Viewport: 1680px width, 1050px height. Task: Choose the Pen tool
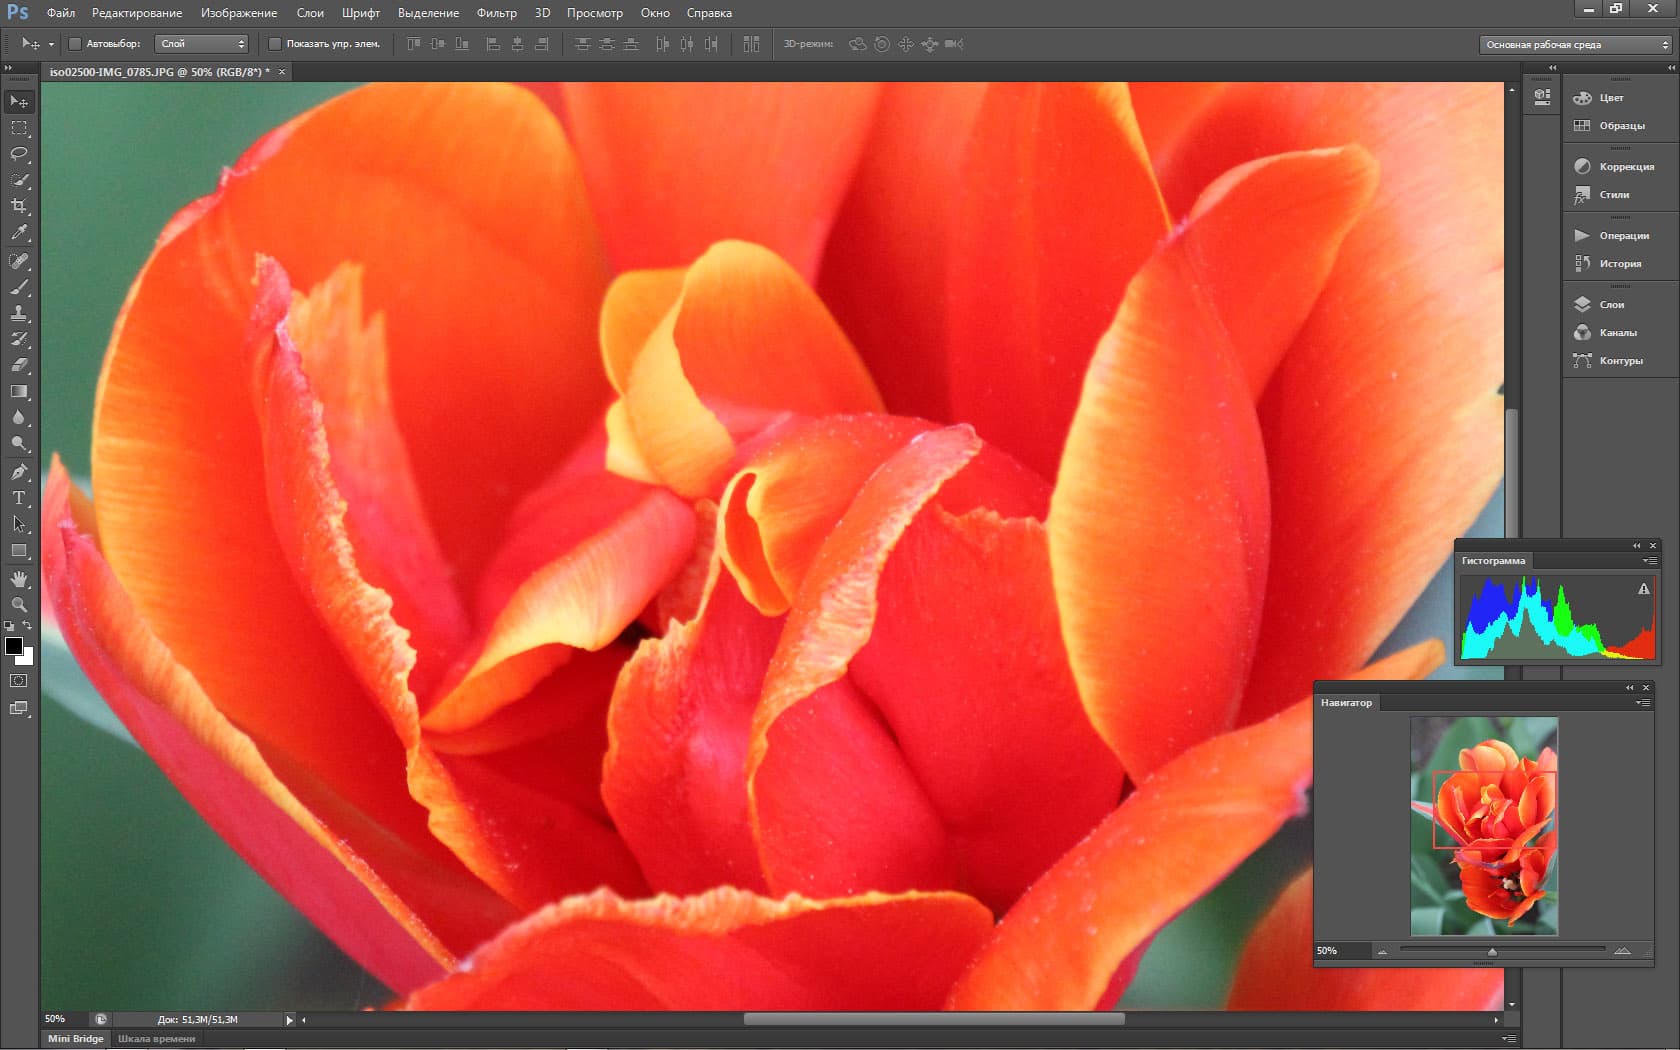[x=19, y=472]
